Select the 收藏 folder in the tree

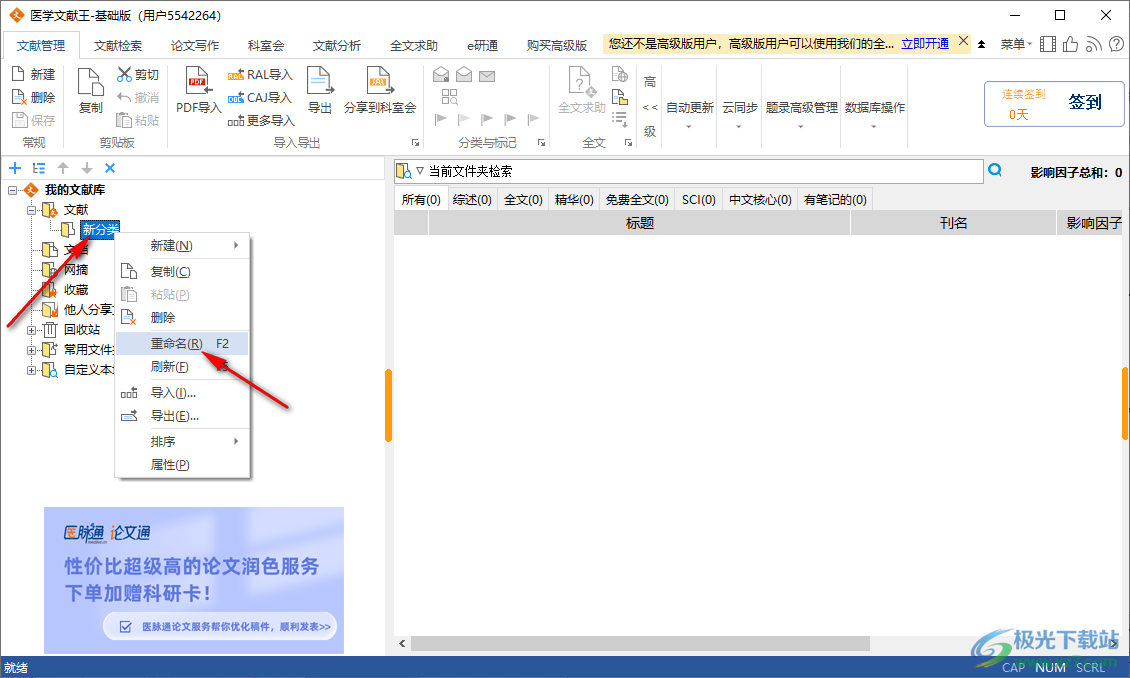tap(76, 290)
